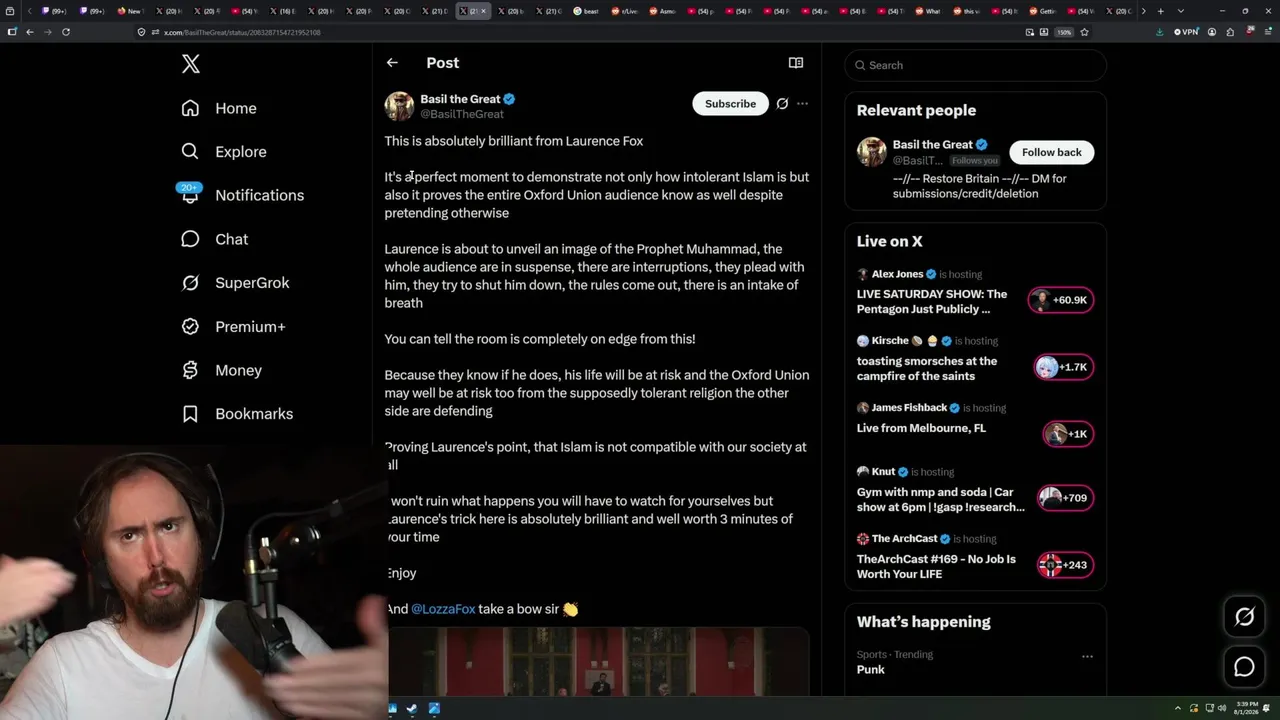Switch to the 'beast' browser tab
This screenshot has width=1280, height=720.
tap(587, 11)
